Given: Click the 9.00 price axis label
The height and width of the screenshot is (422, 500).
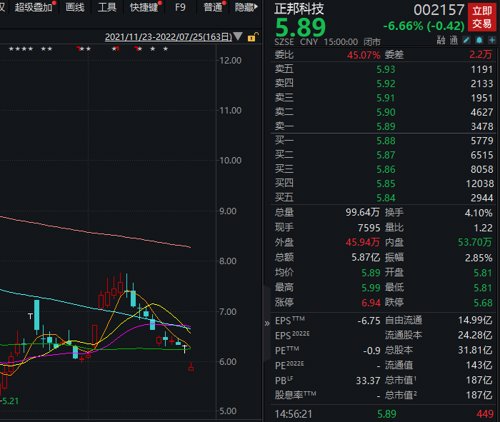Looking at the screenshot, I should 228,211.
